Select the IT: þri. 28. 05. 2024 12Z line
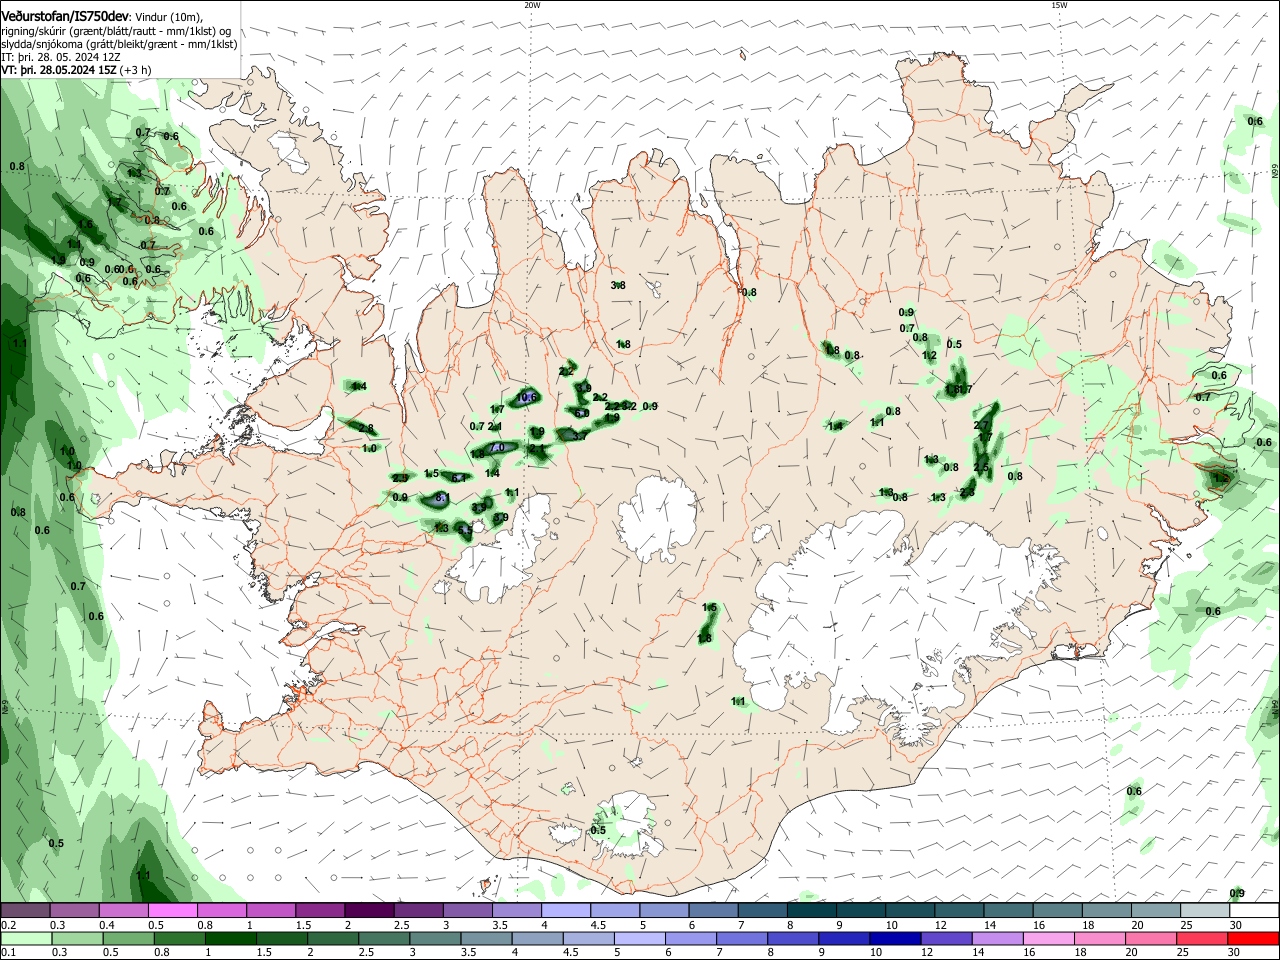The image size is (1280, 960). pyautogui.click(x=61, y=57)
